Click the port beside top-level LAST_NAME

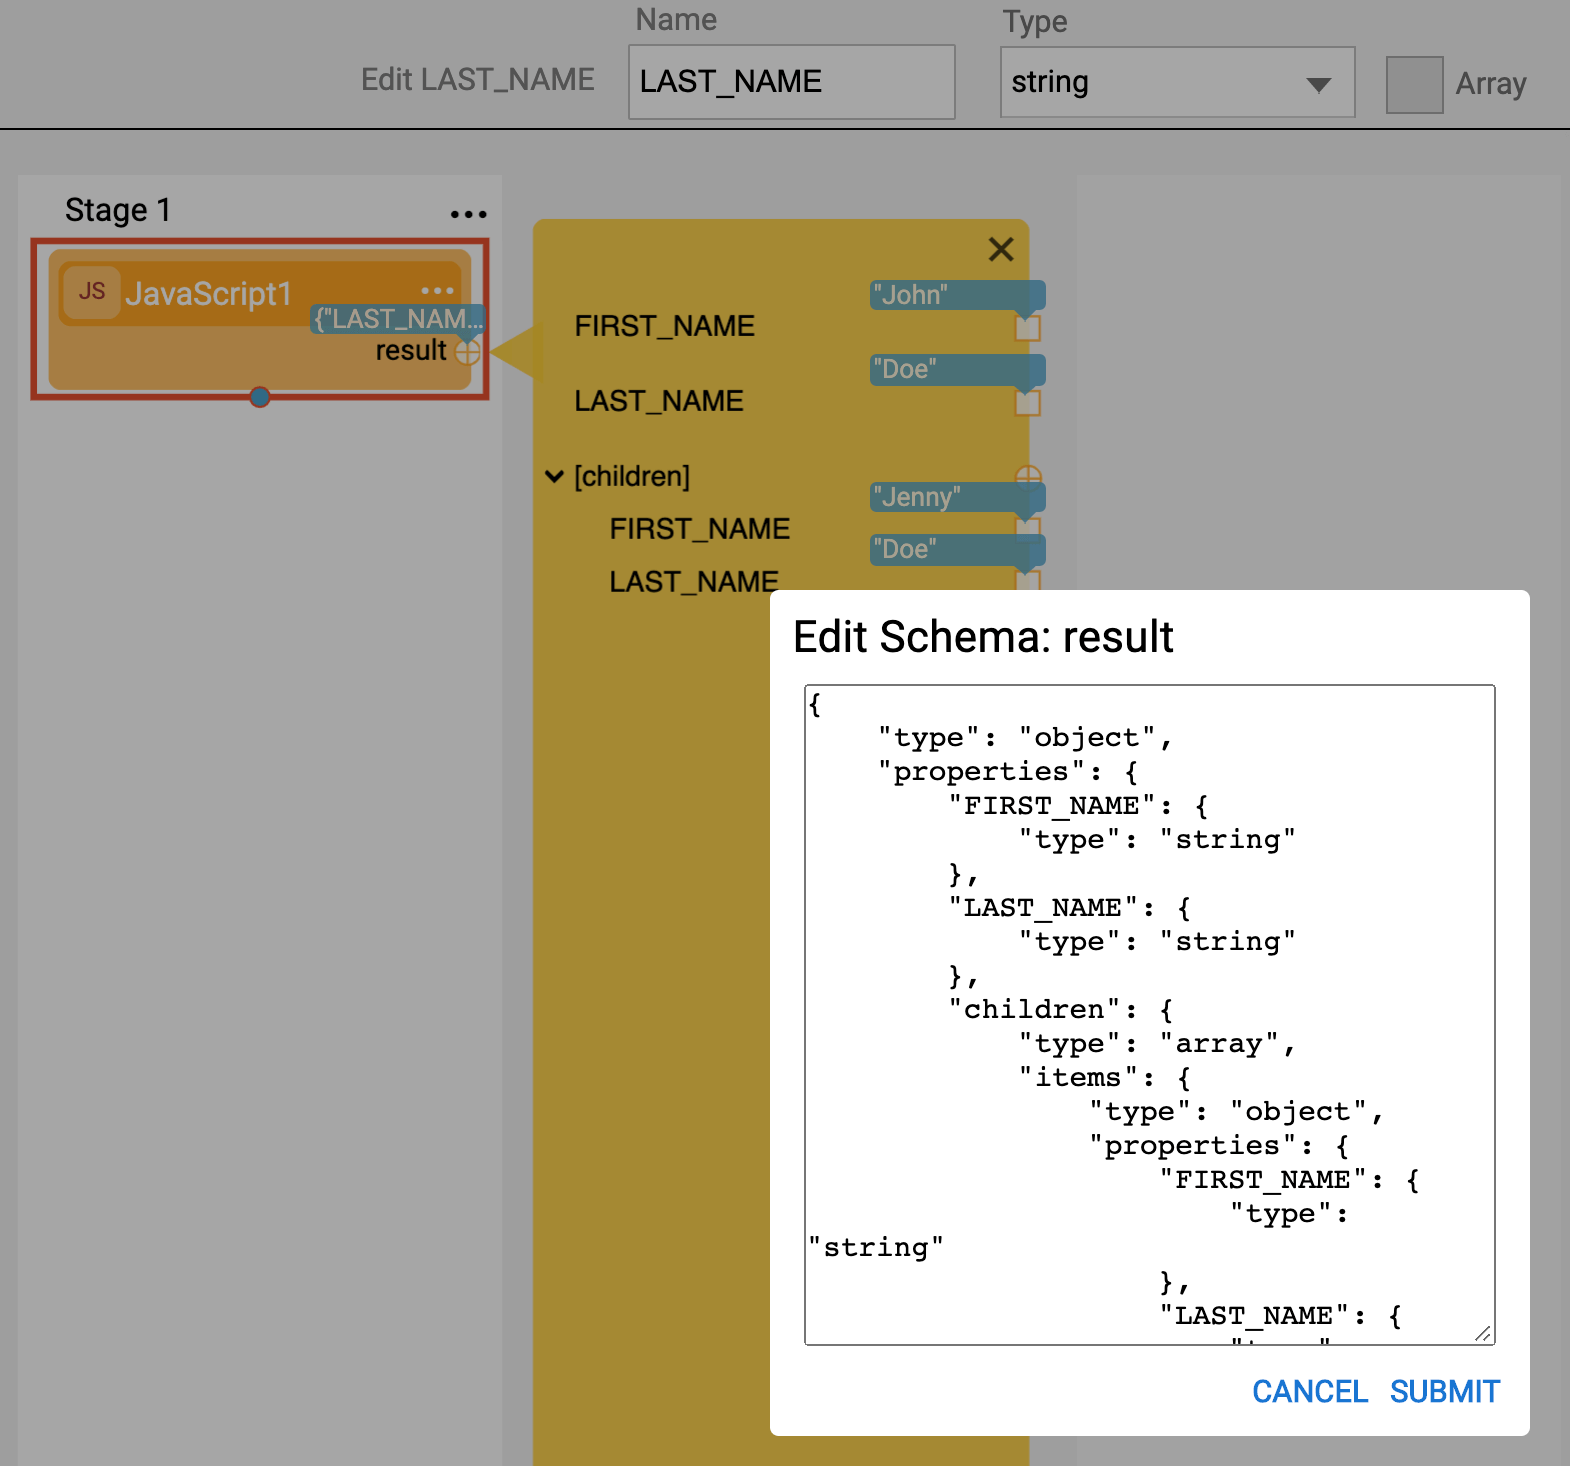coord(1028,403)
